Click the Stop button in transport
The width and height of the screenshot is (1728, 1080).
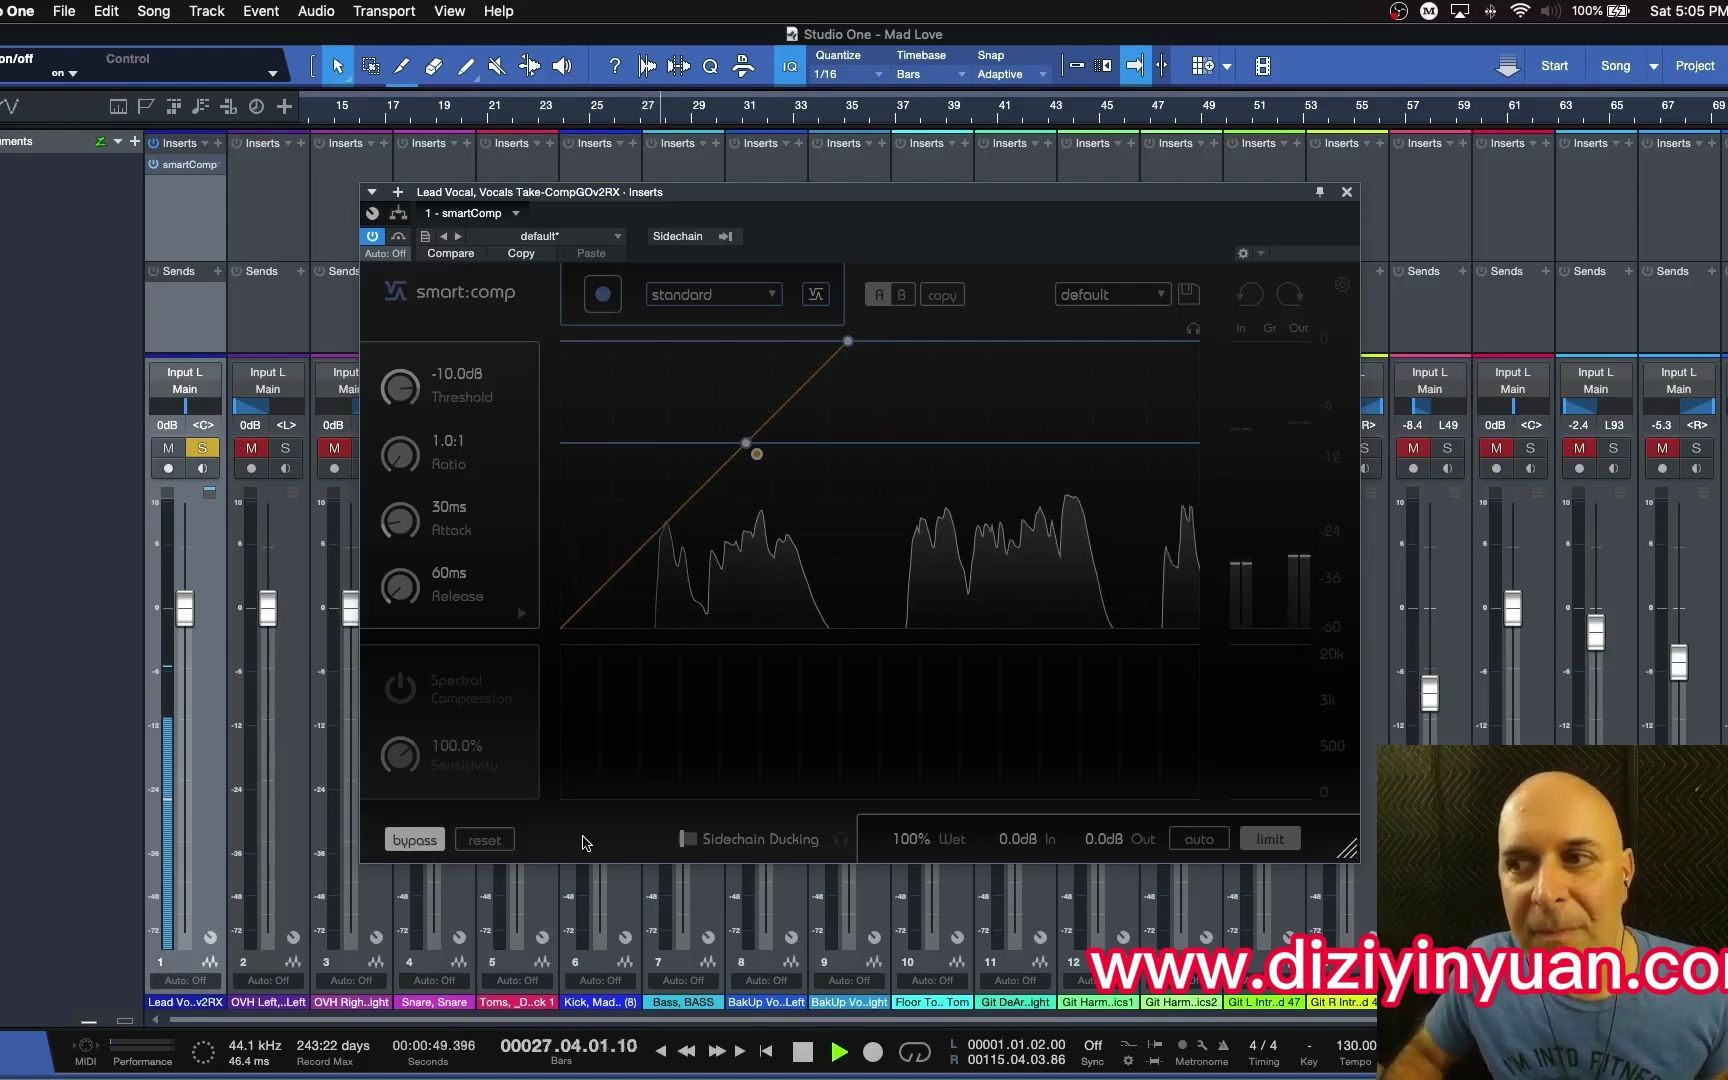[803, 1052]
